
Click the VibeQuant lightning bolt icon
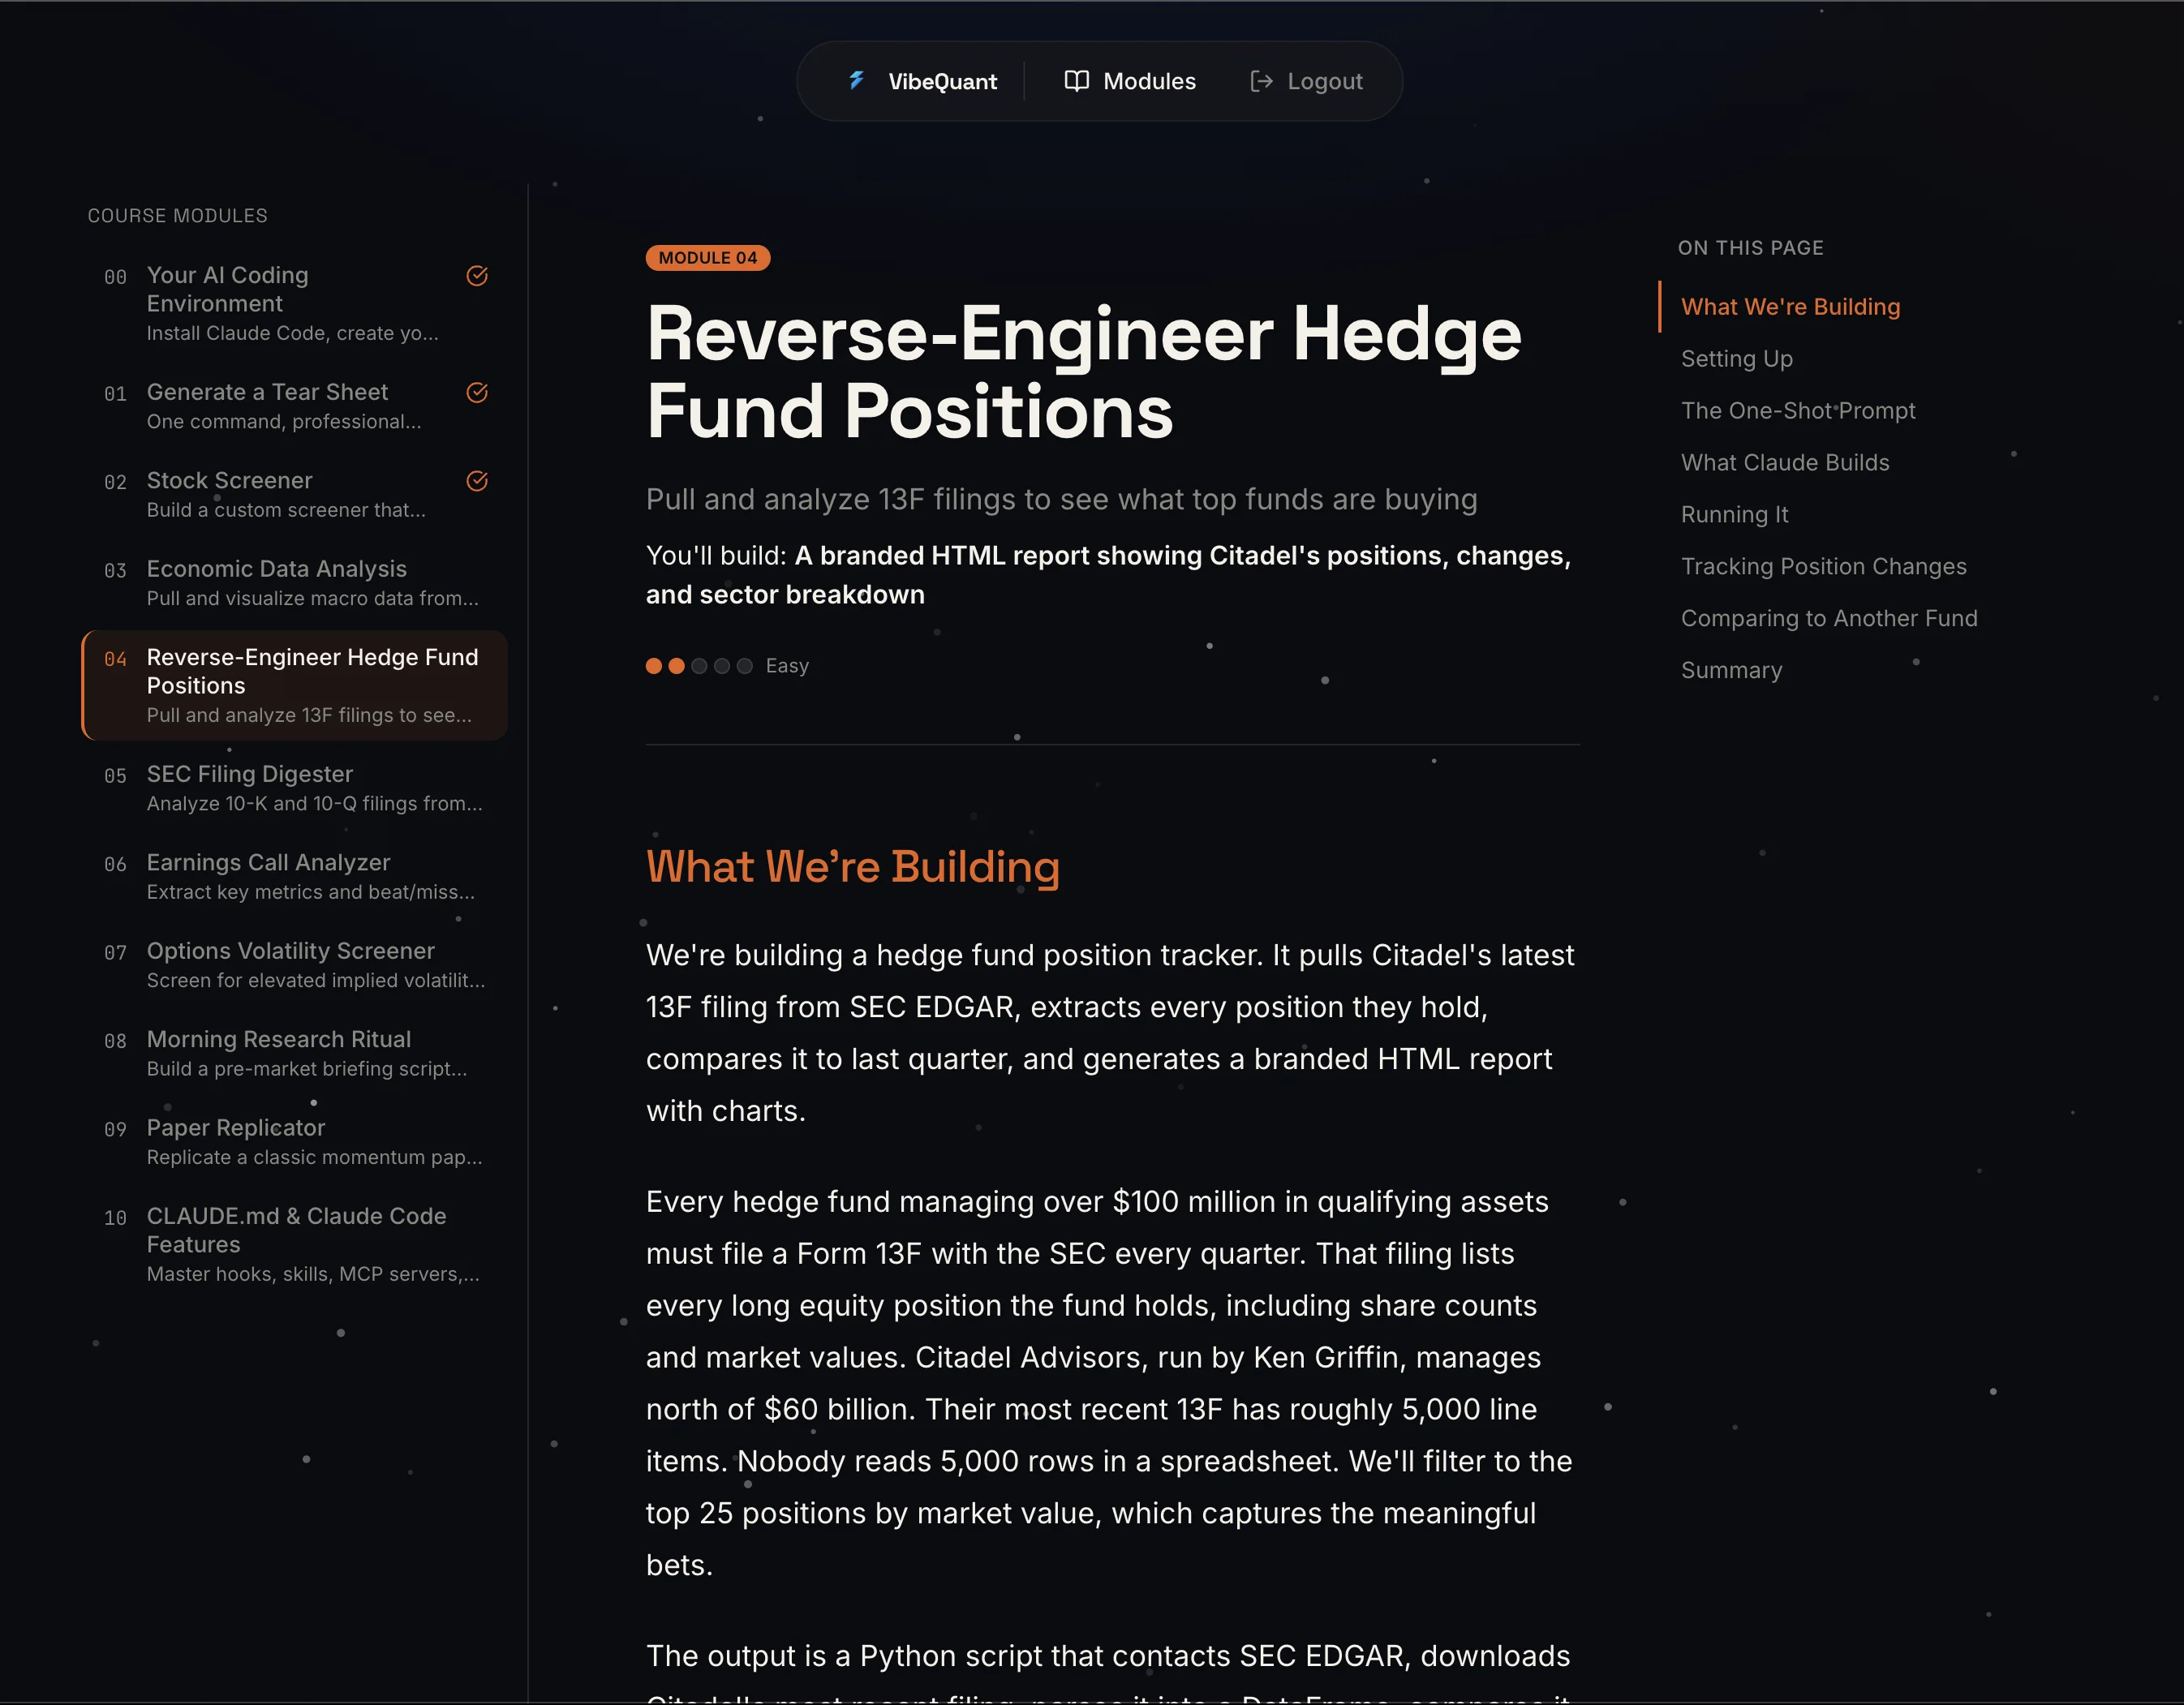858,81
